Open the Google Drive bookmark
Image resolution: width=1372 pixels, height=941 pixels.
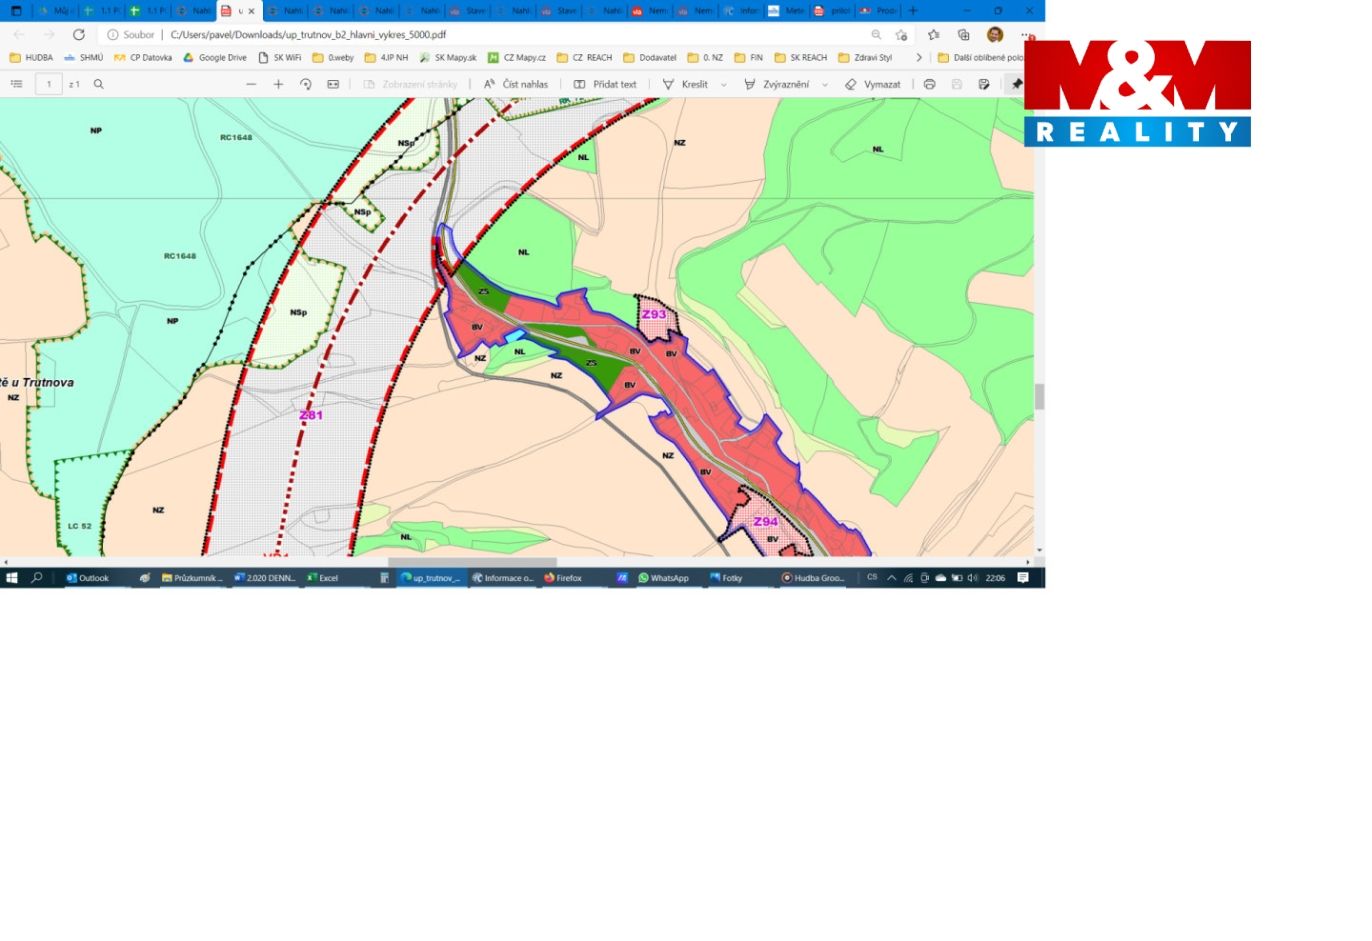pos(214,58)
